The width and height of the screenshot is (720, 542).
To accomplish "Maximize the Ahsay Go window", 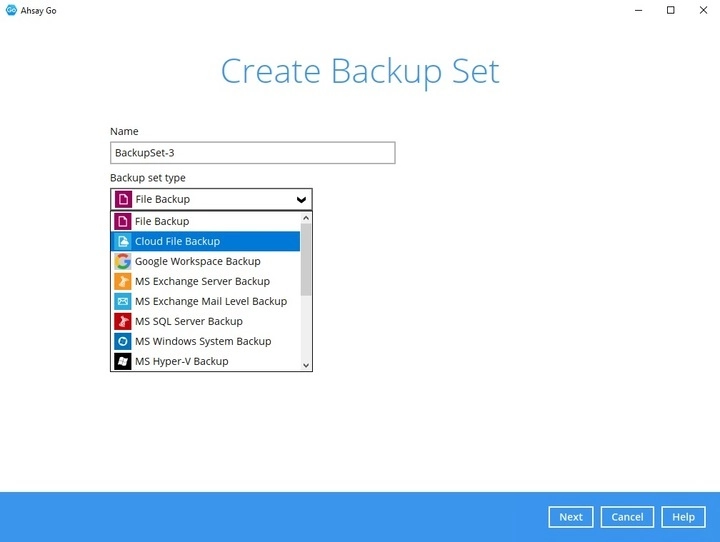I will 671,10.
